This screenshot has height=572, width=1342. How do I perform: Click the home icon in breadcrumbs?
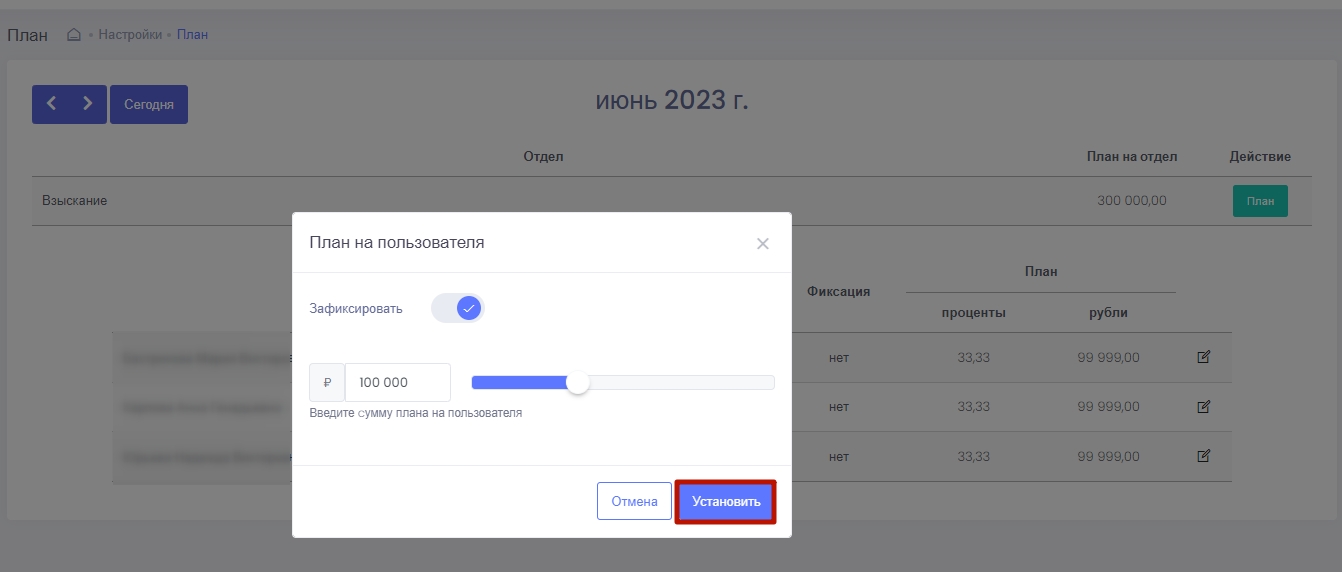click(x=73, y=35)
